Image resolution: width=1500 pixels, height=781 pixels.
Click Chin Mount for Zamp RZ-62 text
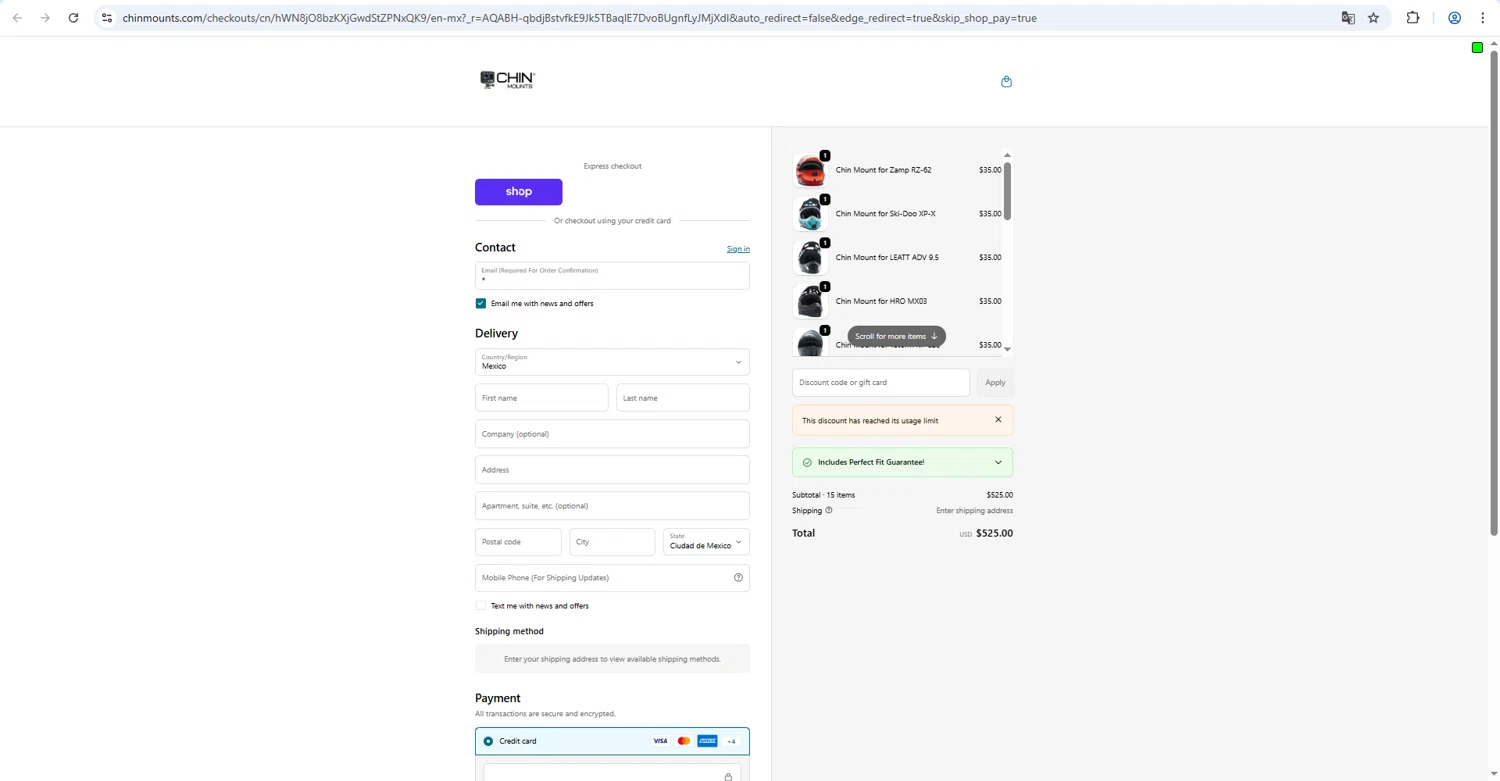pos(883,170)
